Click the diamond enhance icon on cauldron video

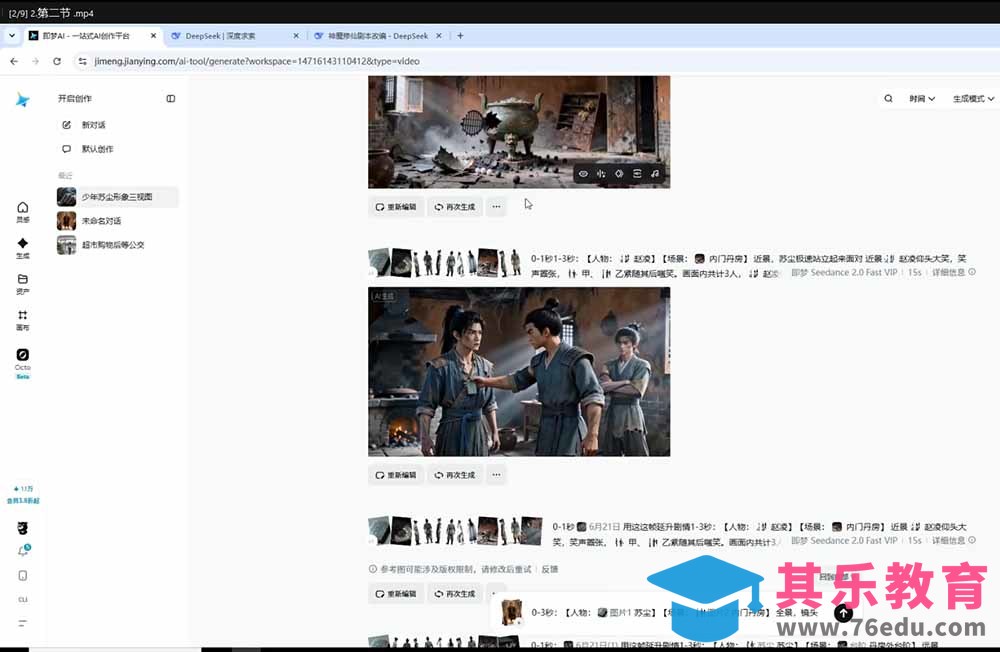[619, 174]
